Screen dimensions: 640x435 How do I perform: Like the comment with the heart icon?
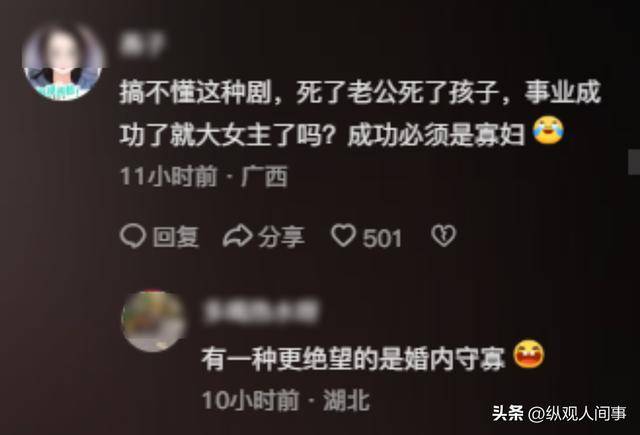tap(343, 235)
